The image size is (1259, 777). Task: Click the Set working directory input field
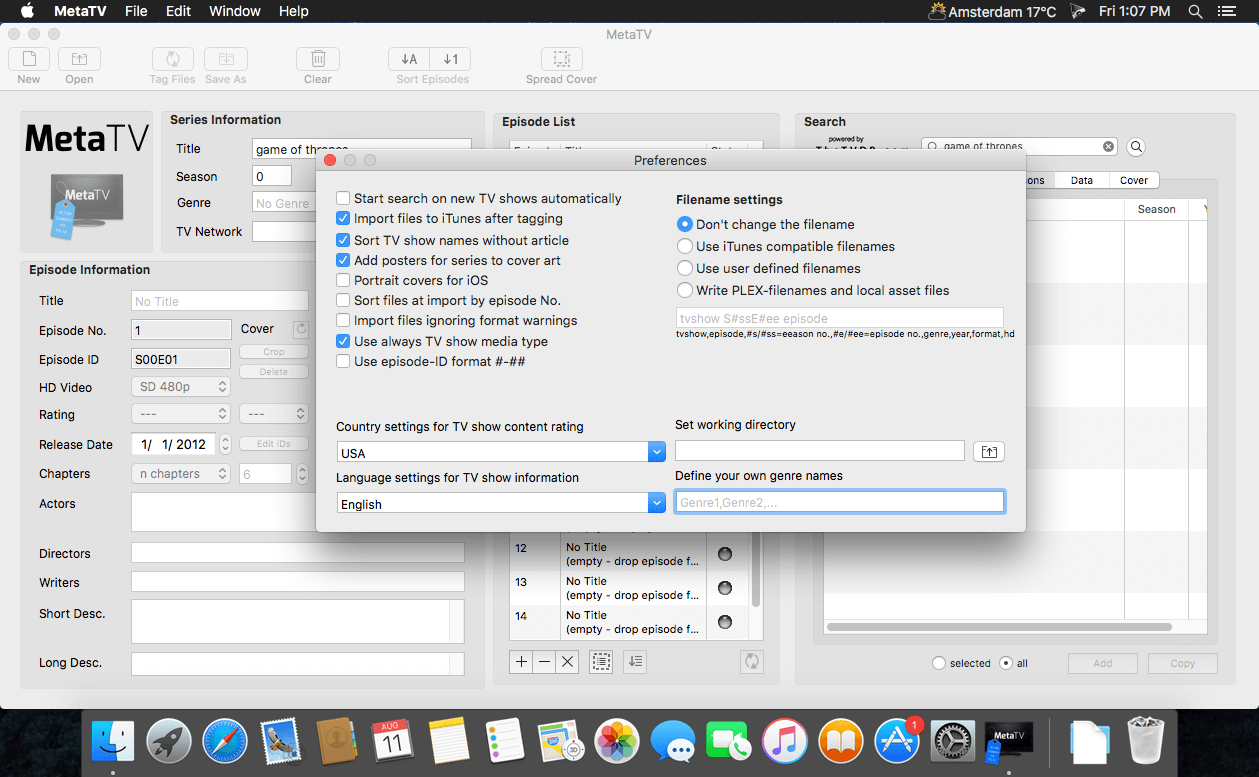(x=820, y=451)
